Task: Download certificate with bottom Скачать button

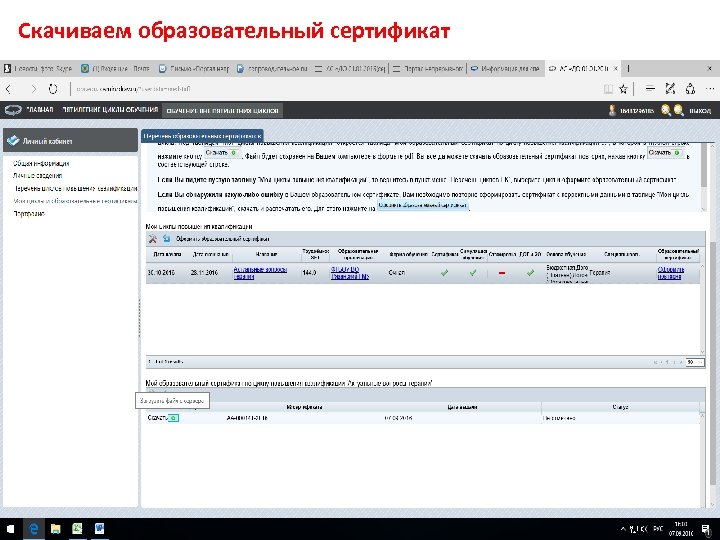Action: coord(163,418)
